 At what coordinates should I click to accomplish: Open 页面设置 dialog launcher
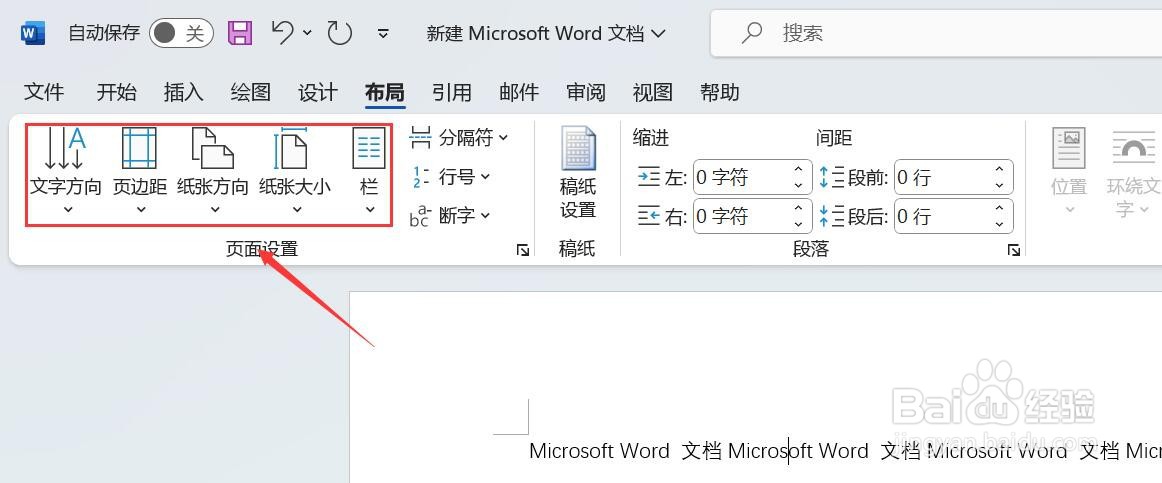coord(523,250)
